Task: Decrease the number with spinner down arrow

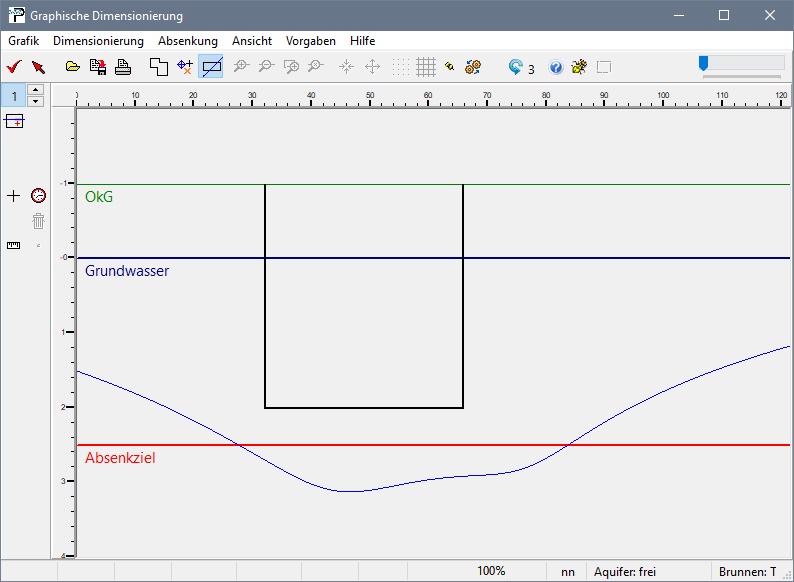Action: pos(37,101)
